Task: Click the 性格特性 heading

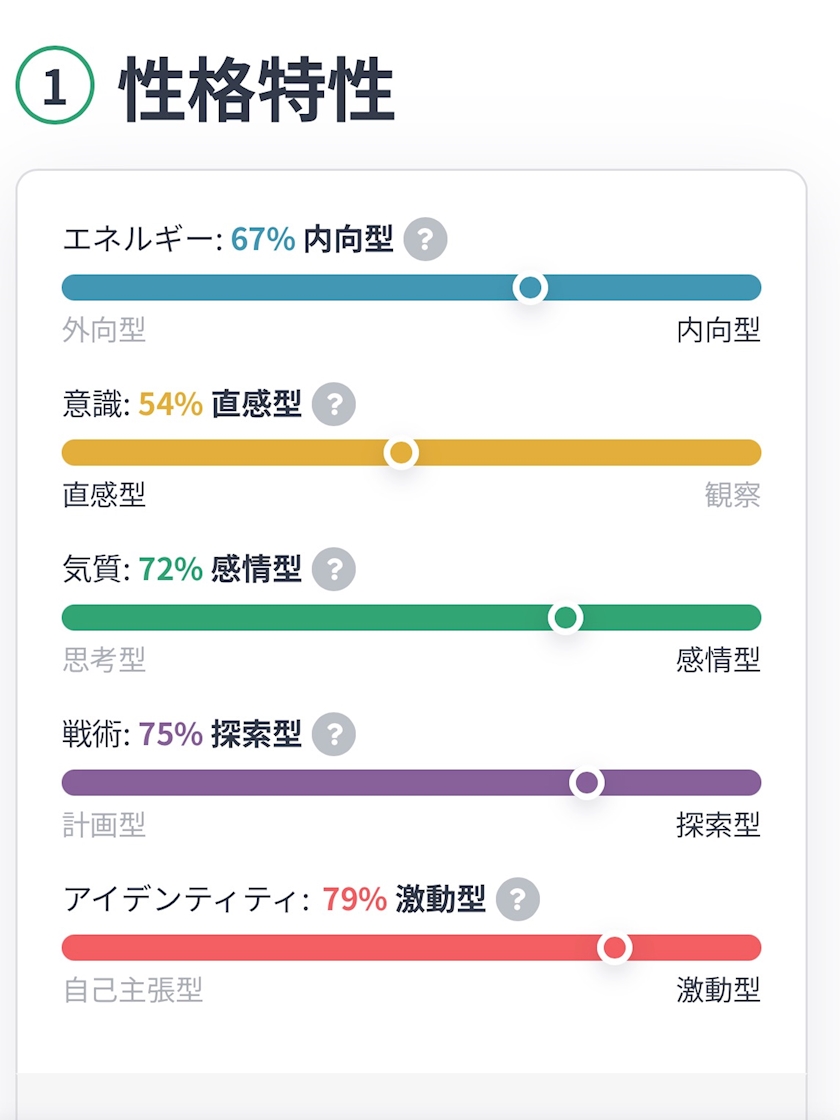Action: [257, 90]
